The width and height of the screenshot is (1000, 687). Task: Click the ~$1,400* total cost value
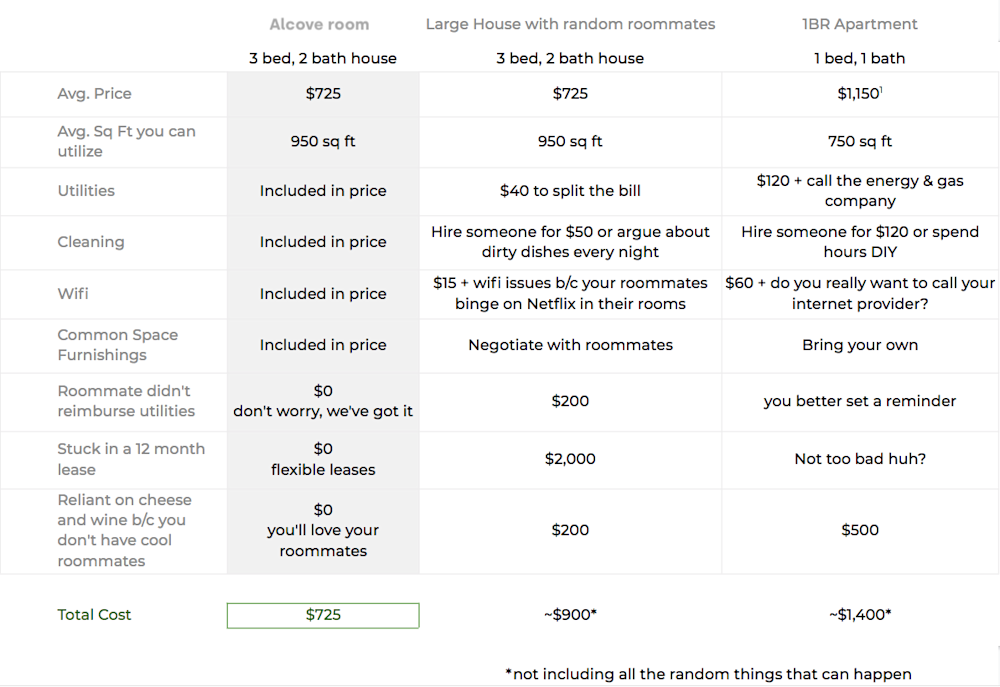tap(860, 615)
